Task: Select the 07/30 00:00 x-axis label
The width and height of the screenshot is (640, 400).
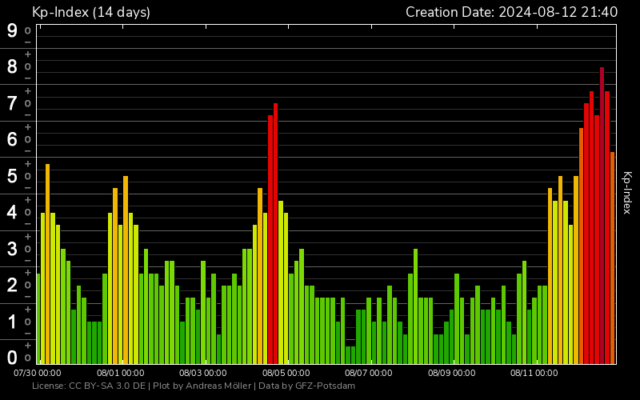Action: [x=38, y=372]
